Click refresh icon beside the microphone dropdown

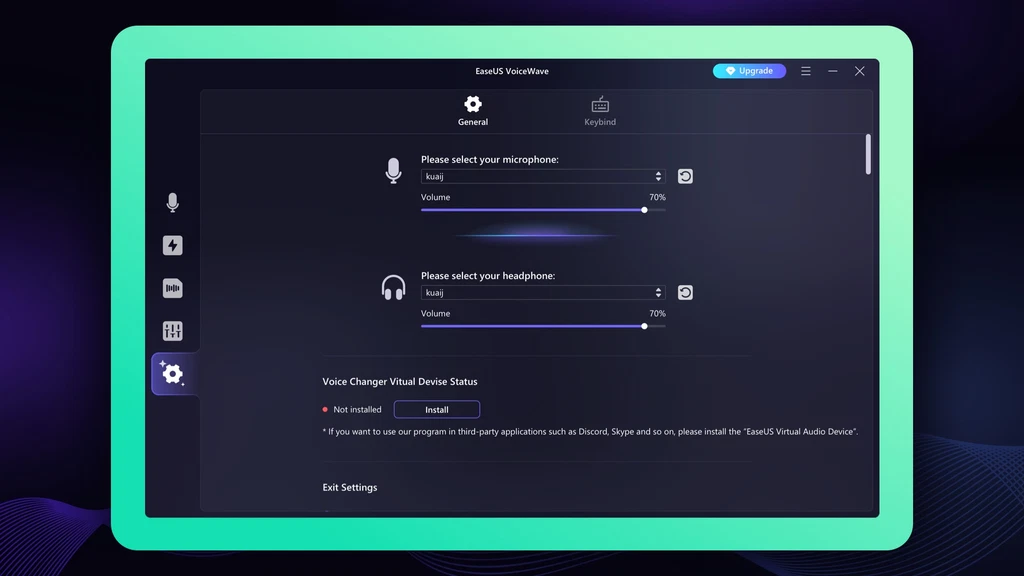click(685, 176)
